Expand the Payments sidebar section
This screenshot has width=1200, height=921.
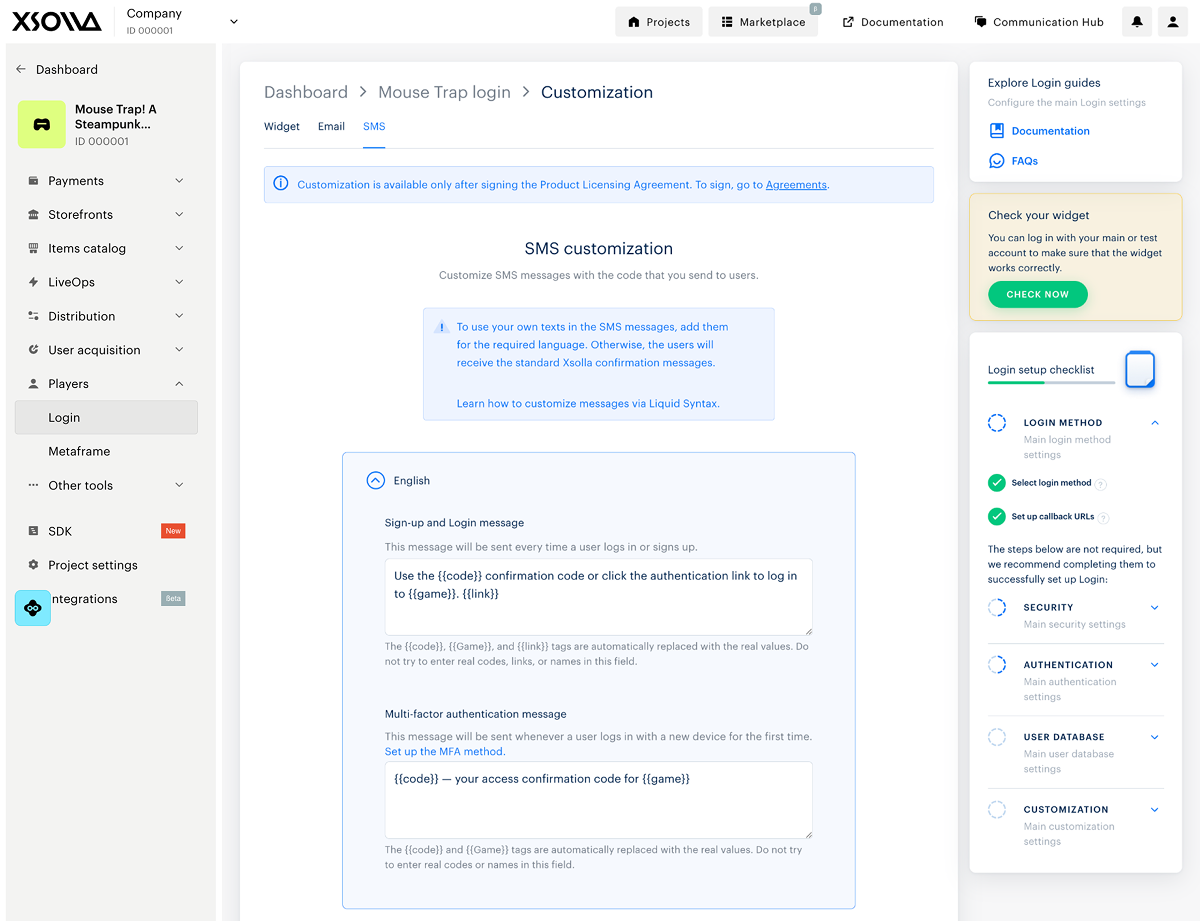click(x=179, y=181)
